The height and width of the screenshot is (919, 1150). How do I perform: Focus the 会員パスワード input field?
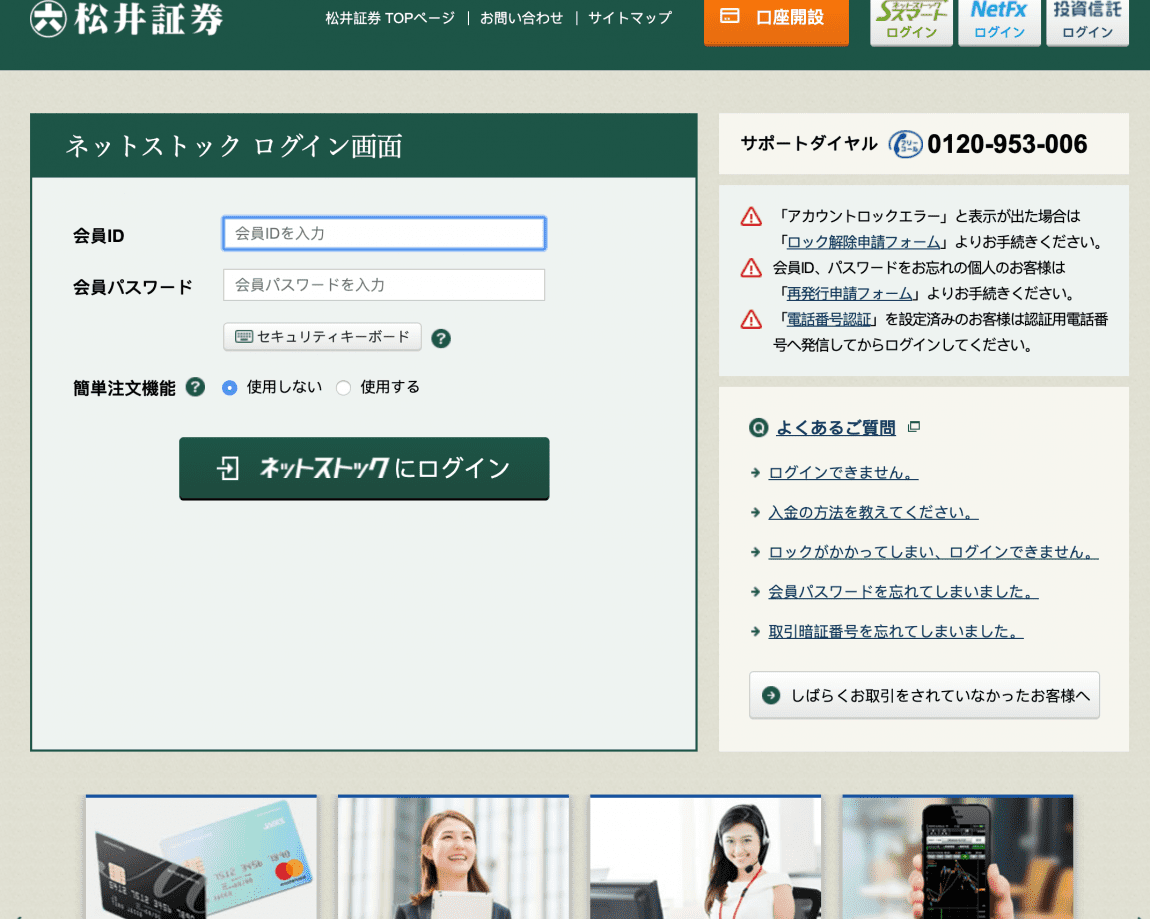click(x=384, y=285)
